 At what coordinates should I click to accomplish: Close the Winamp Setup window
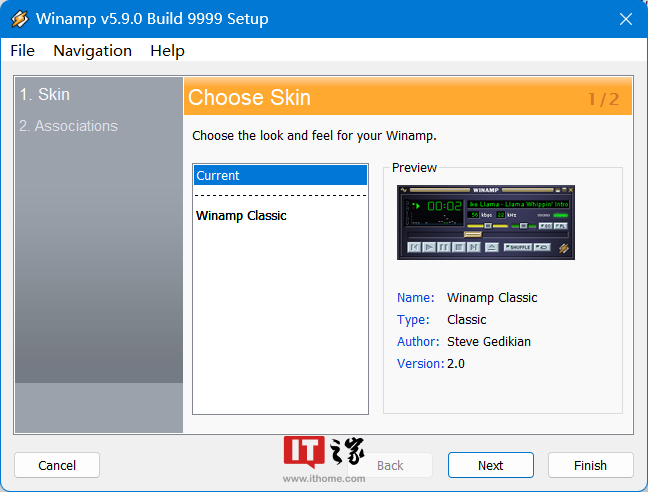click(626, 19)
